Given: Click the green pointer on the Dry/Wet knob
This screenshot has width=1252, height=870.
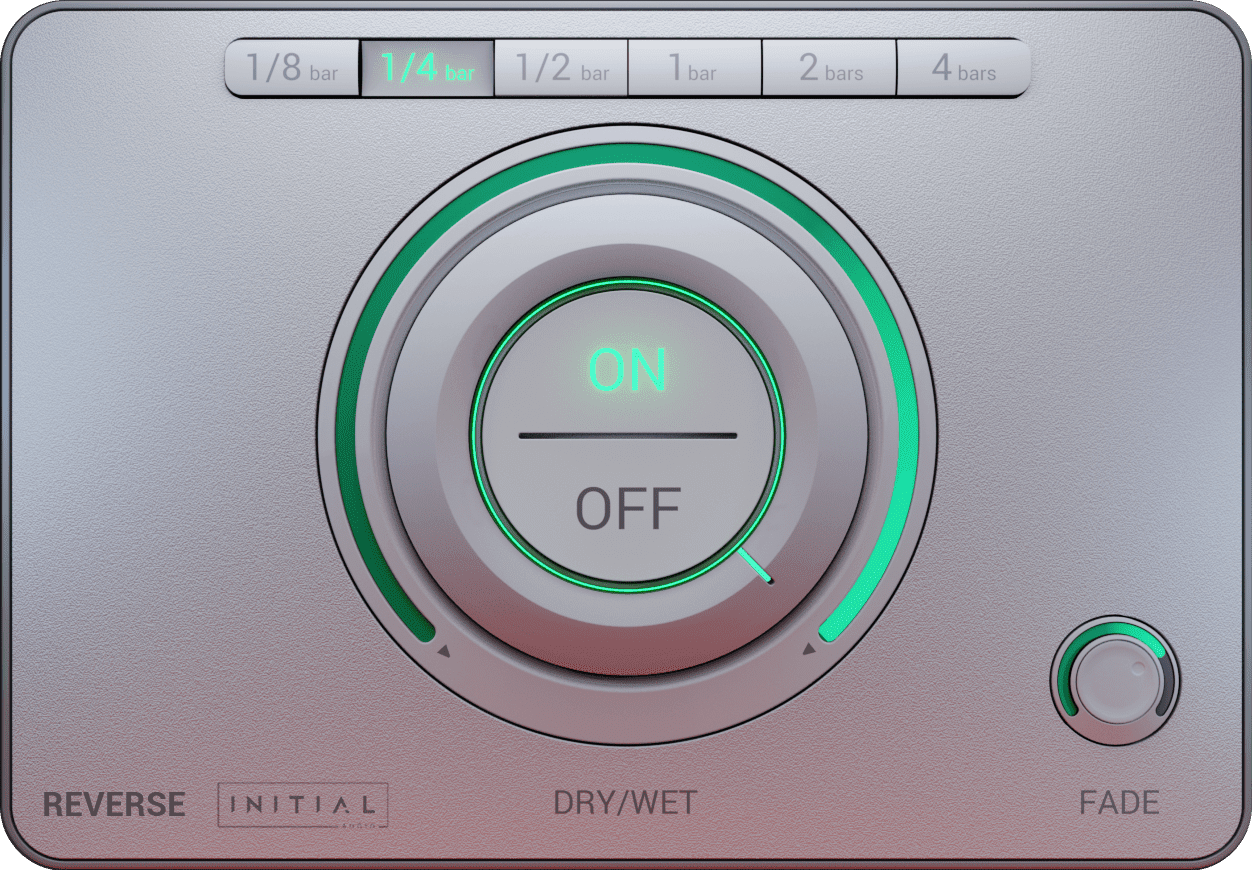Looking at the screenshot, I should pos(758,566).
